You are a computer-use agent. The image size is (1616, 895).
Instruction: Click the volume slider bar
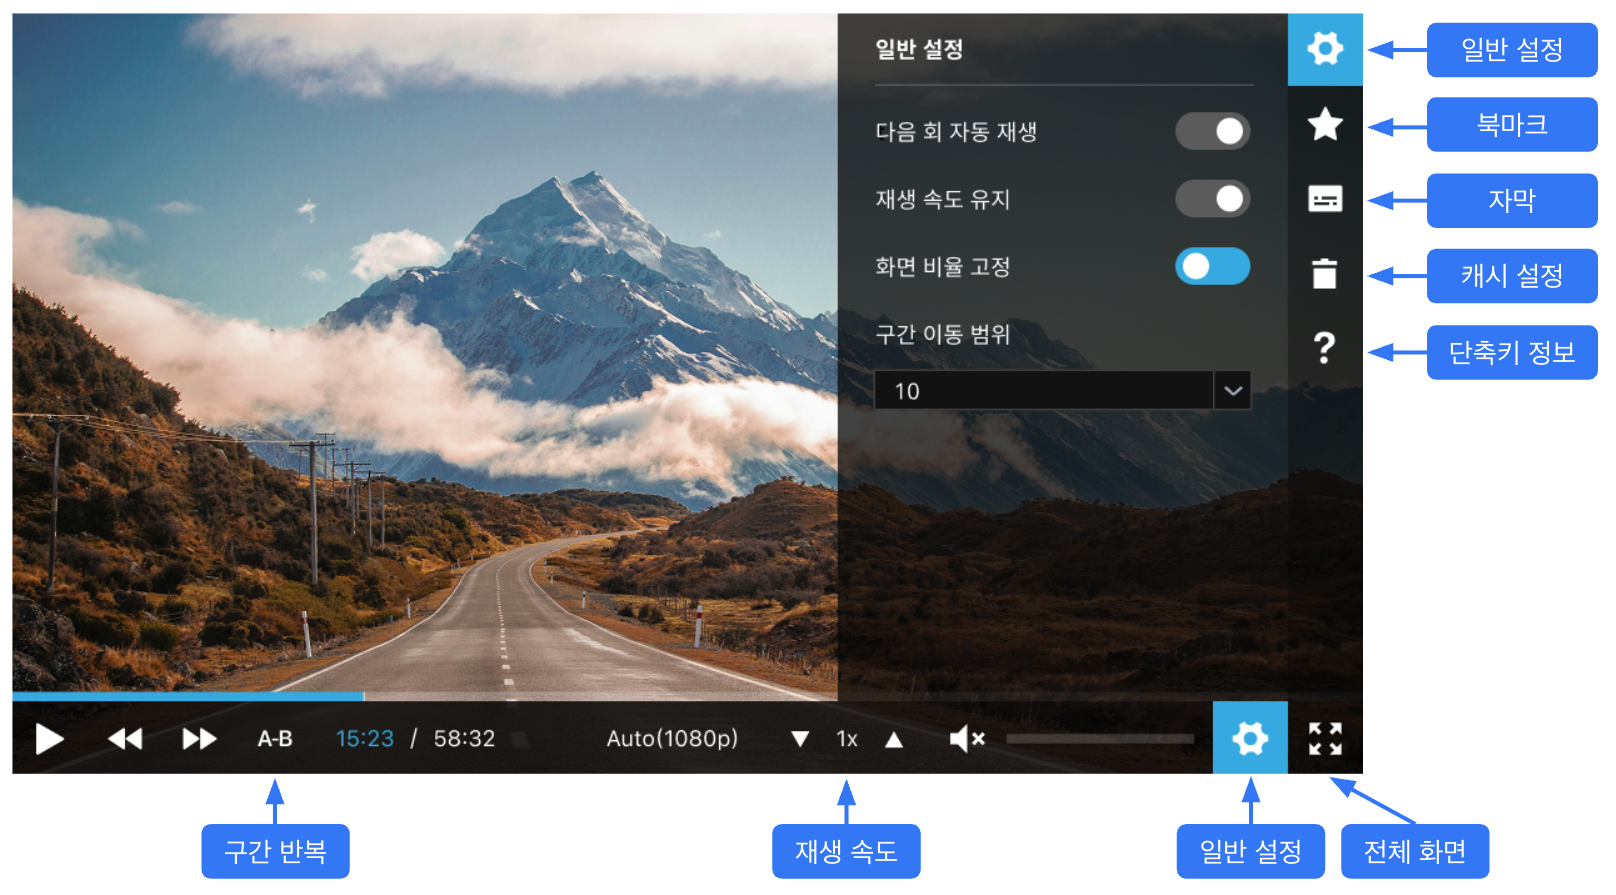pyautogui.click(x=1100, y=739)
